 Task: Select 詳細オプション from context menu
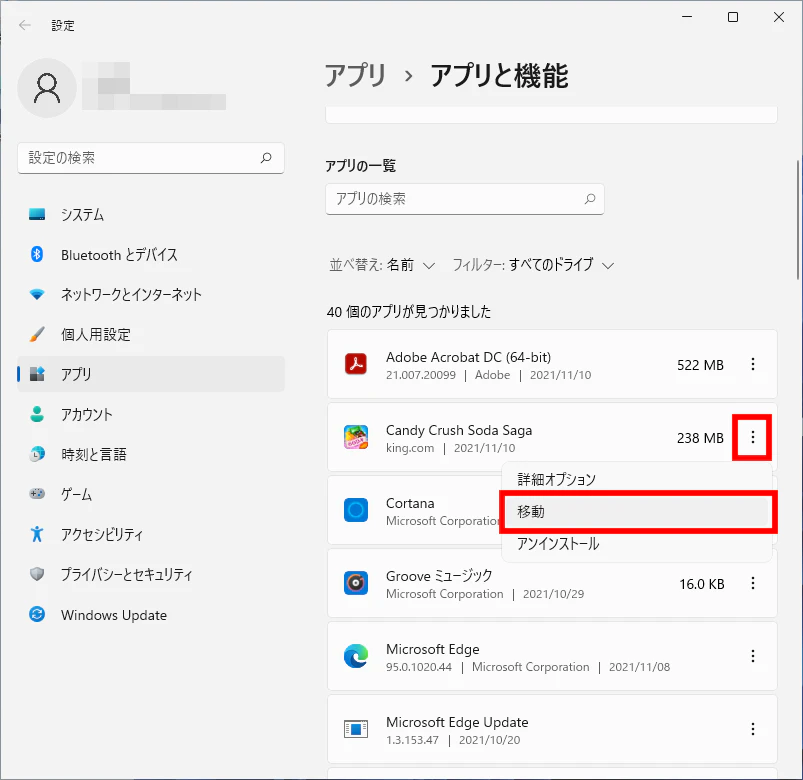tap(637, 479)
